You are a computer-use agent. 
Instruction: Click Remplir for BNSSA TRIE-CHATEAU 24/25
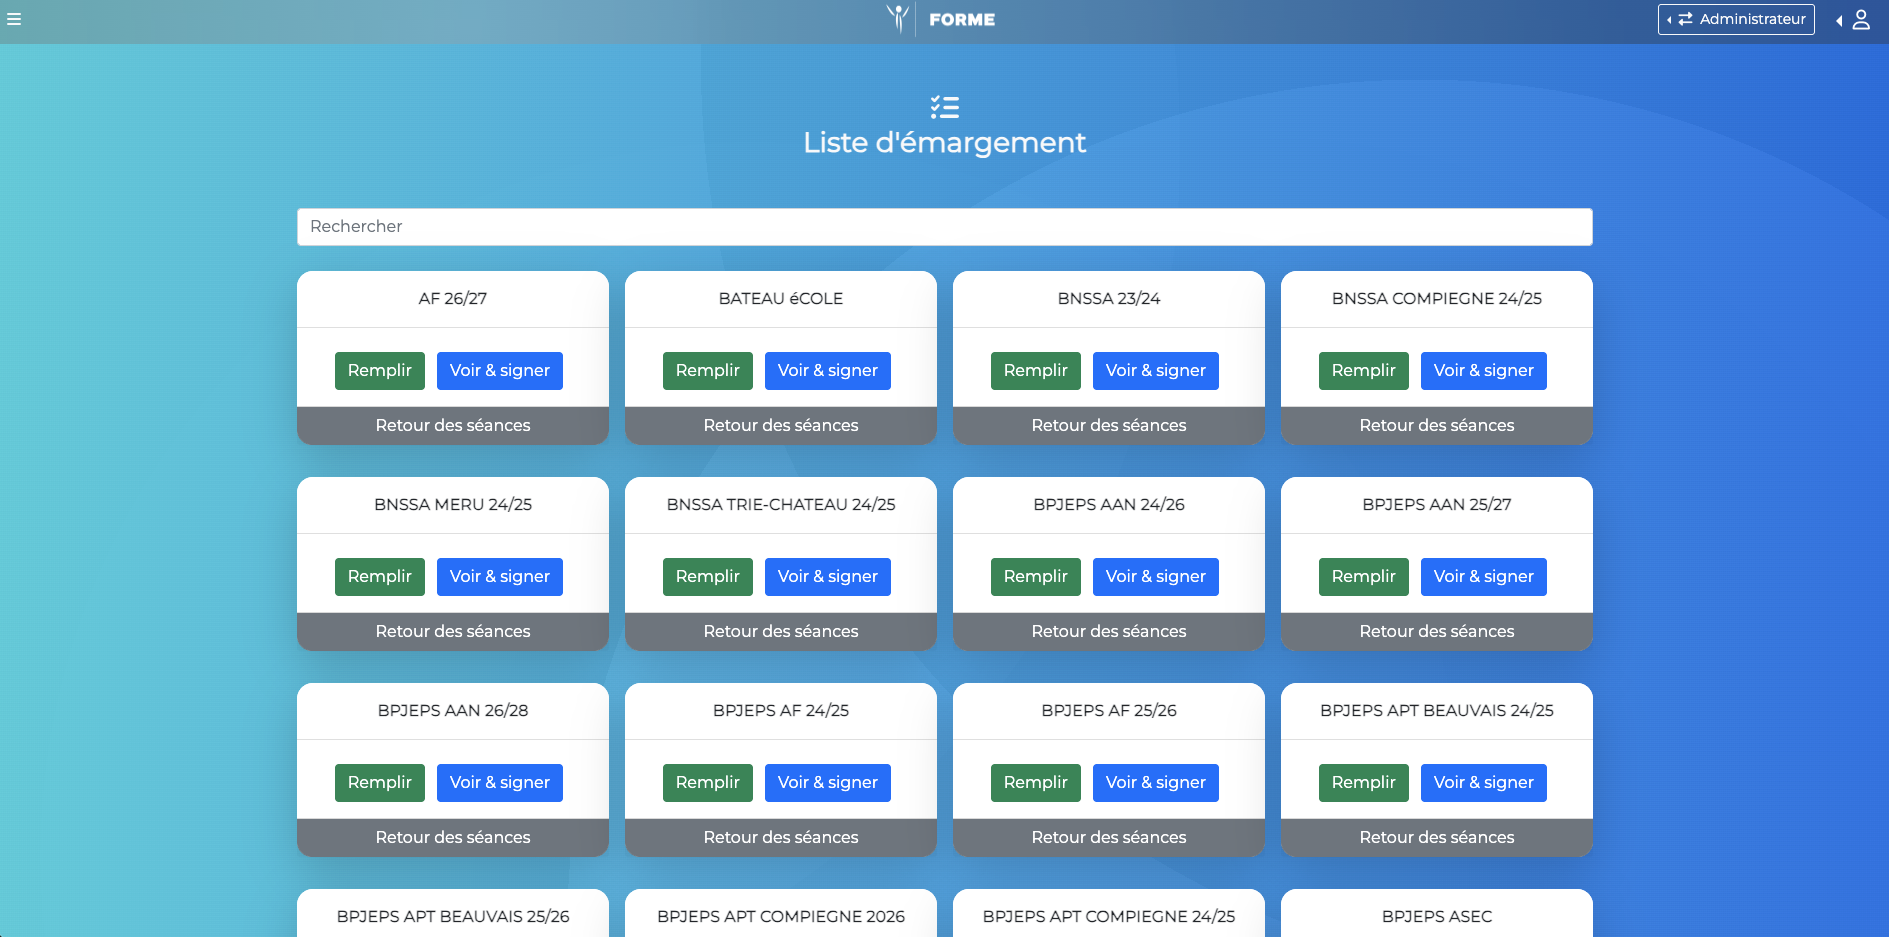708,577
